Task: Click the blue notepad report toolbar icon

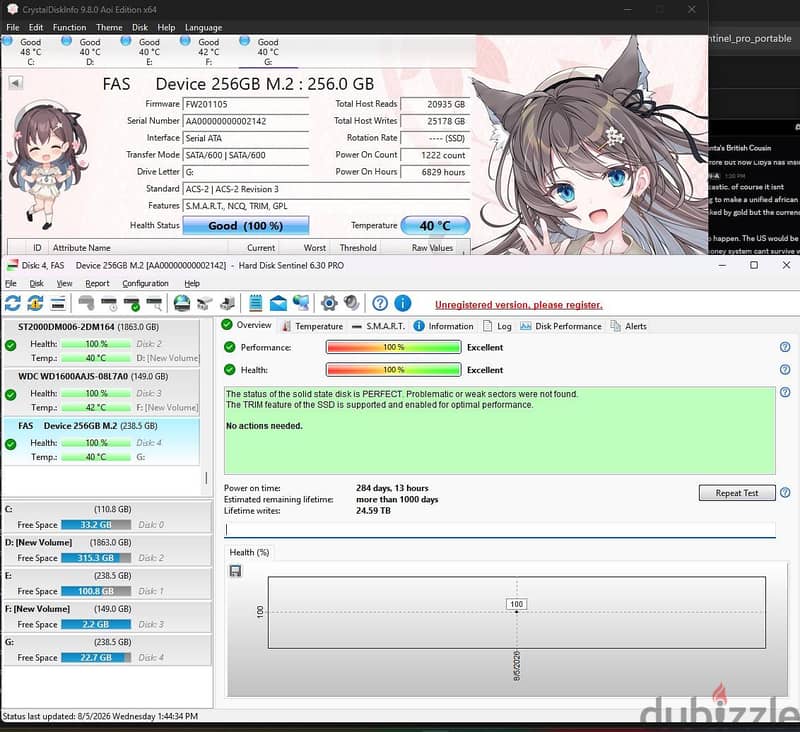Action: [256, 303]
